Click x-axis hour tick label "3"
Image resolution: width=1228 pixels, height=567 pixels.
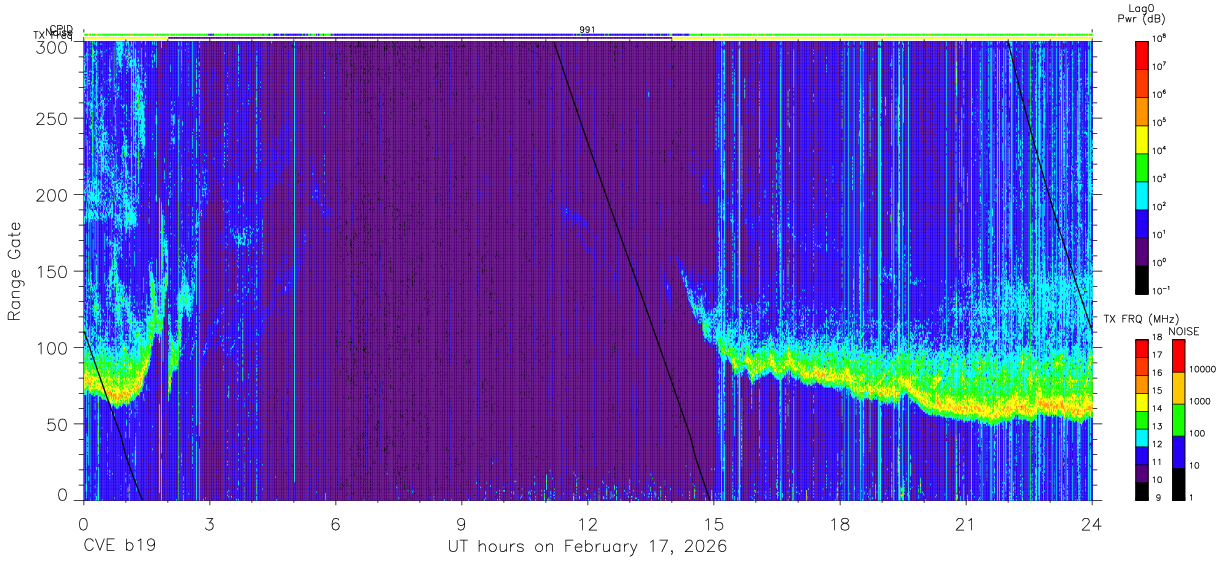(209, 524)
